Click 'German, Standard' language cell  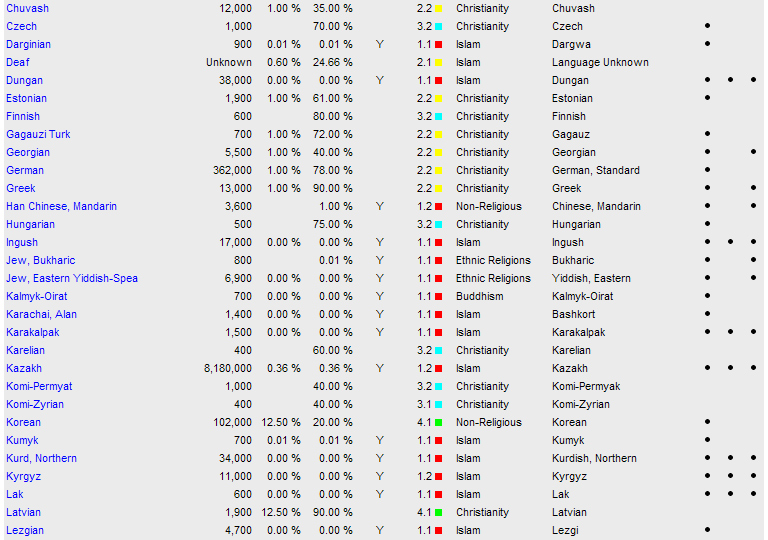596,171
